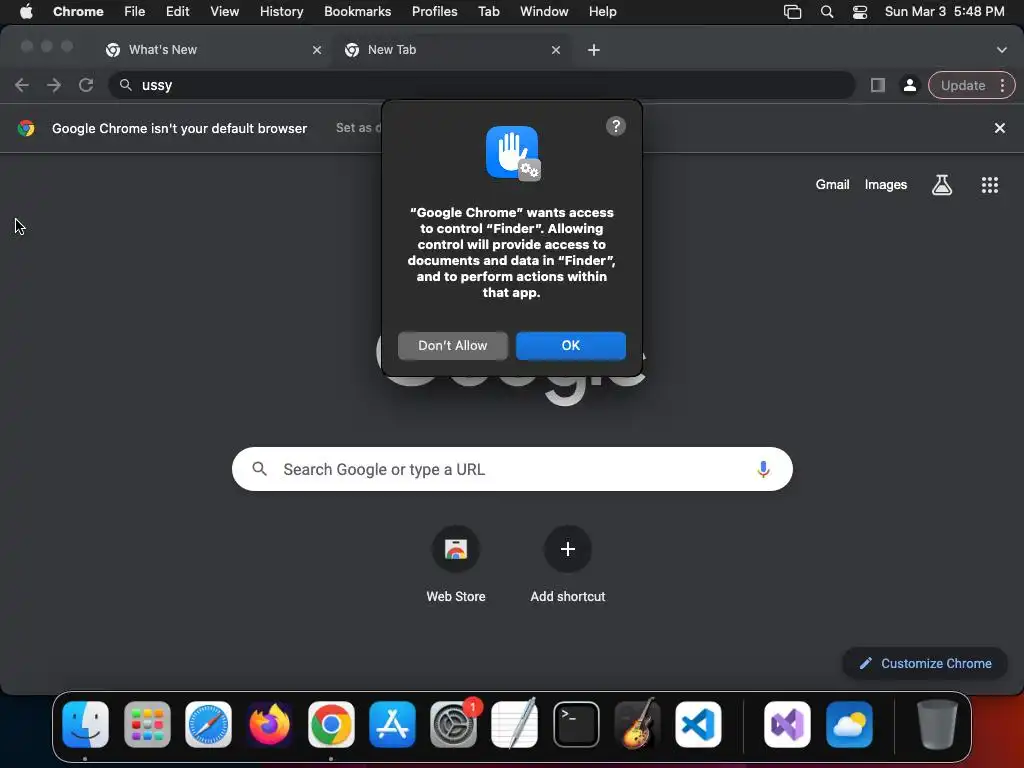Open Chrome's three-dot menu

click(x=1002, y=86)
